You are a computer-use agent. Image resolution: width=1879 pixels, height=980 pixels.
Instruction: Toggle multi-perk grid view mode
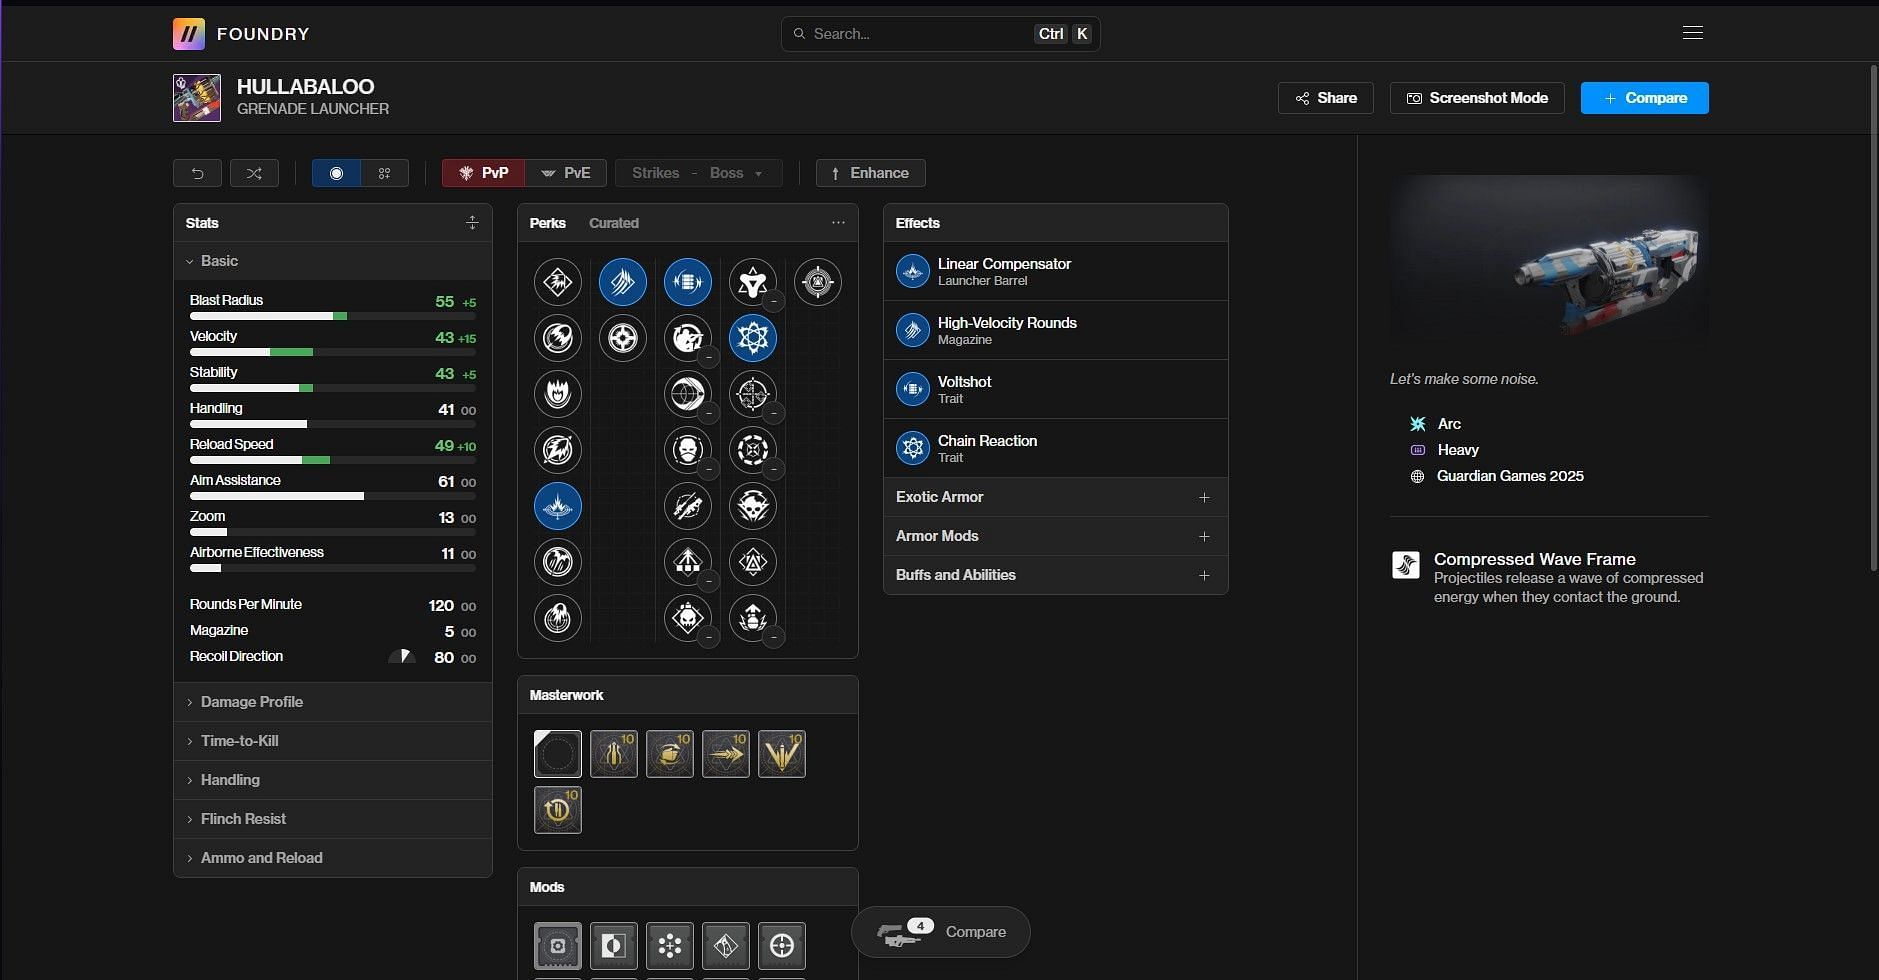tap(384, 173)
